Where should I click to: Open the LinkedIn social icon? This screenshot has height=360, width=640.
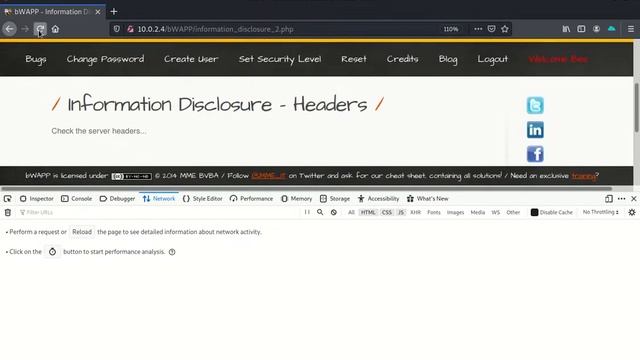535,130
